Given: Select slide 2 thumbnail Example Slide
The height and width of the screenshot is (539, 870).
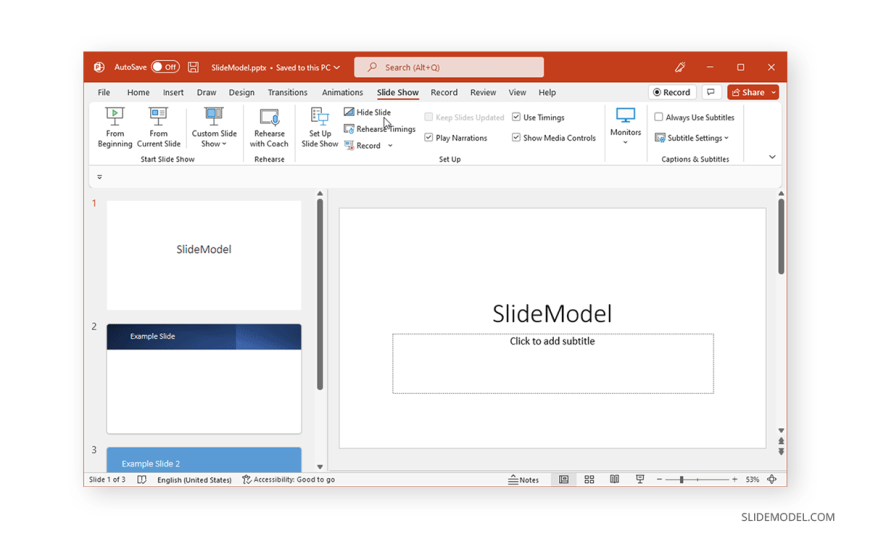Looking at the screenshot, I should 204,379.
